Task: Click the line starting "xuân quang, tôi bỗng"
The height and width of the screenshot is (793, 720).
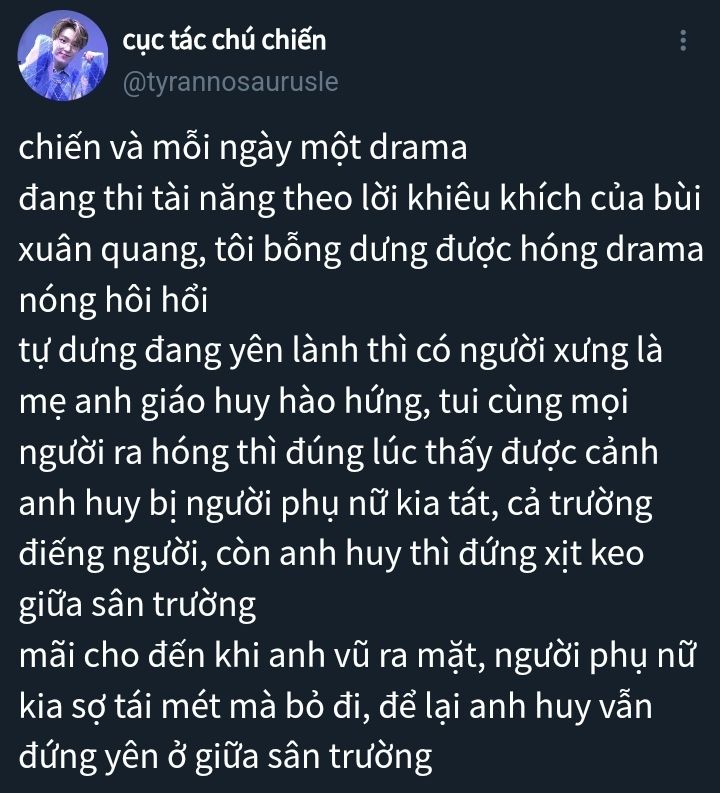Action: [x=361, y=251]
